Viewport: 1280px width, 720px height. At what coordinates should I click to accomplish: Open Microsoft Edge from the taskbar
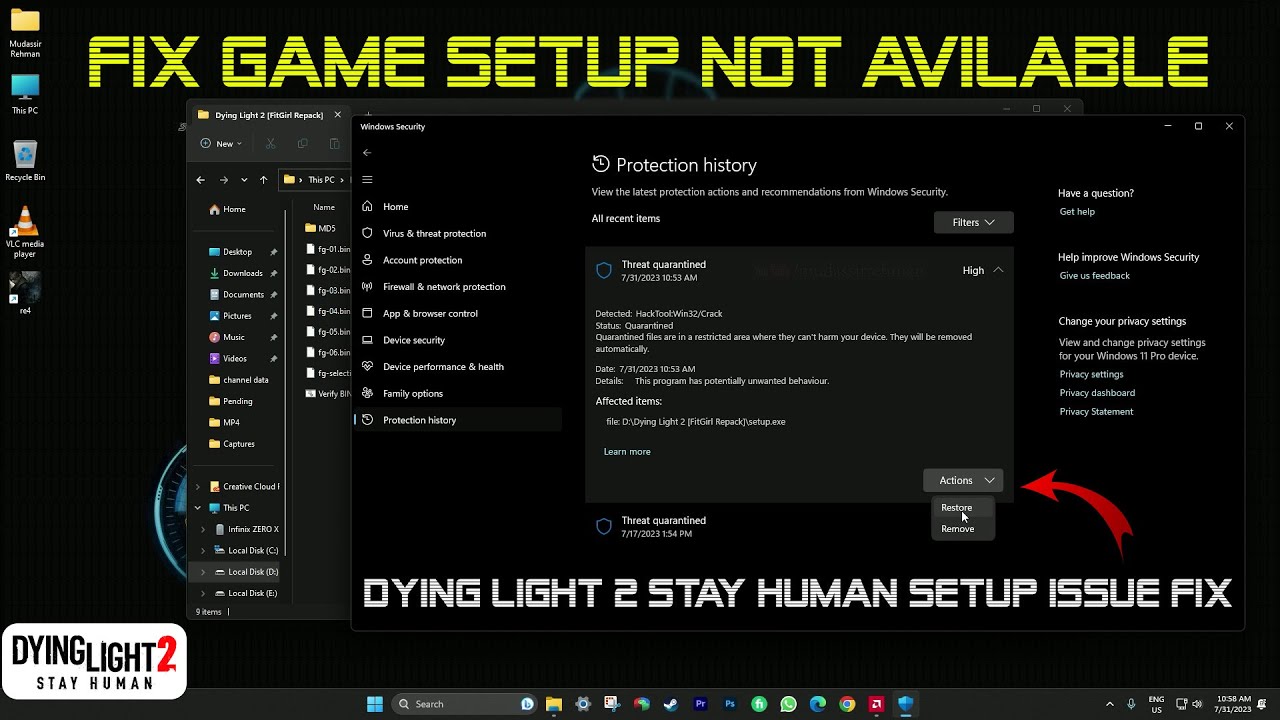(817, 704)
